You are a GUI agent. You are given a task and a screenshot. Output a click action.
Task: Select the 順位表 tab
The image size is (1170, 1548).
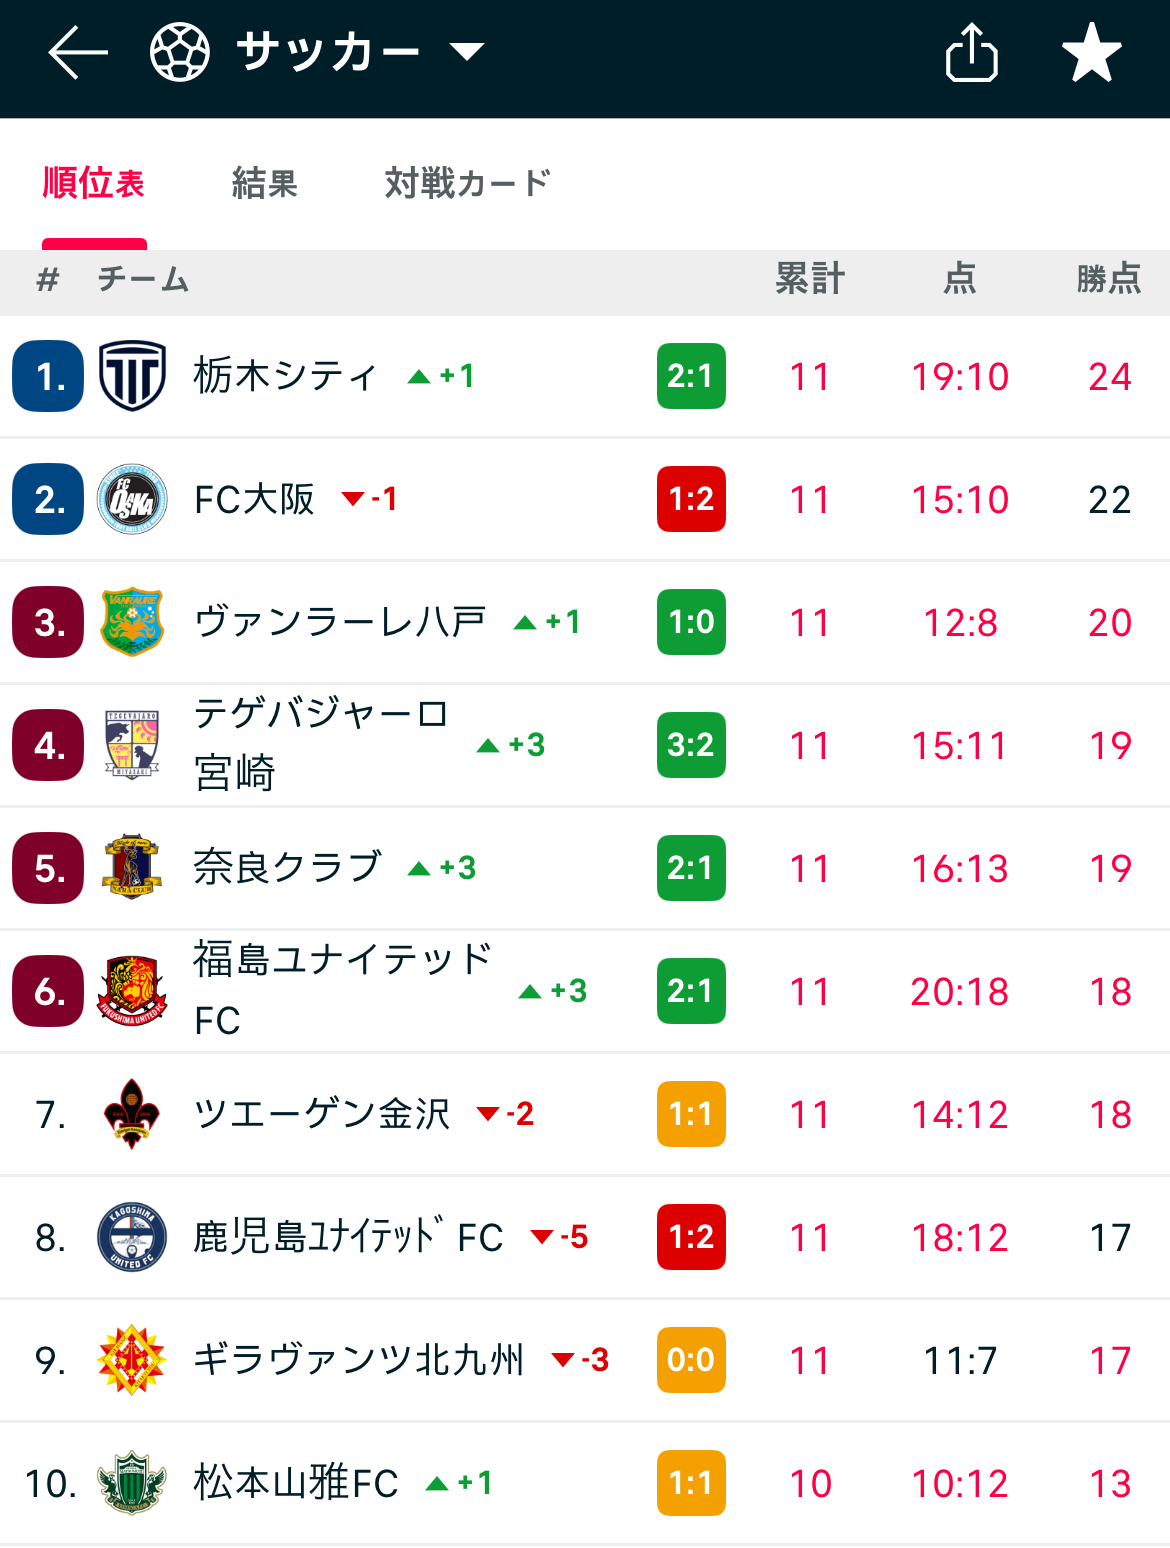94,184
